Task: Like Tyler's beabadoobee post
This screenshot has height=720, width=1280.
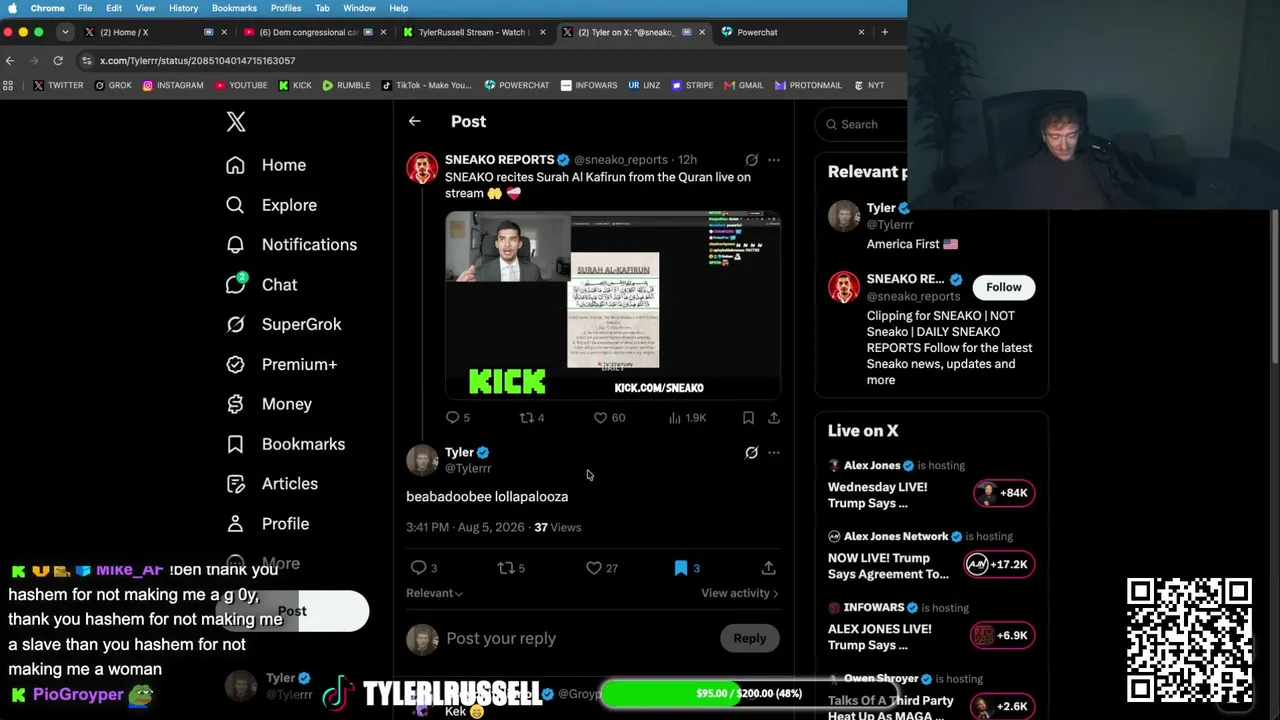Action: pos(601,568)
